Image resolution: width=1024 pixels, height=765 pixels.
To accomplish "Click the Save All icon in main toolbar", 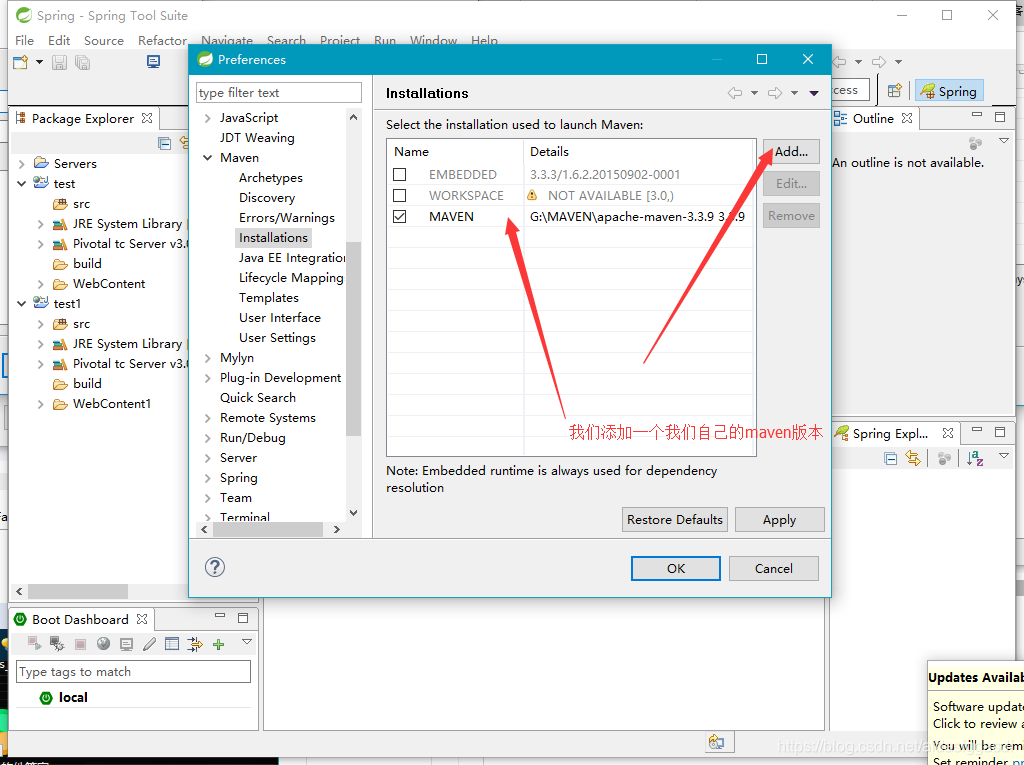I will click(x=82, y=63).
